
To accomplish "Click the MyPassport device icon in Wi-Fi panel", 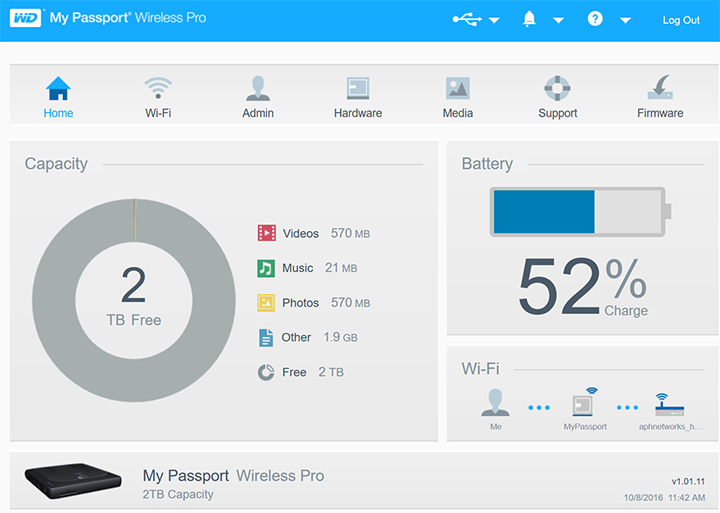I will pyautogui.click(x=585, y=403).
